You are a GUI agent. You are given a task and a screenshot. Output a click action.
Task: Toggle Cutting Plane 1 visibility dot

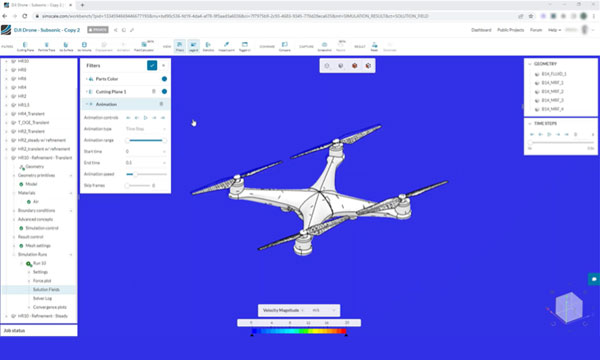point(164,91)
